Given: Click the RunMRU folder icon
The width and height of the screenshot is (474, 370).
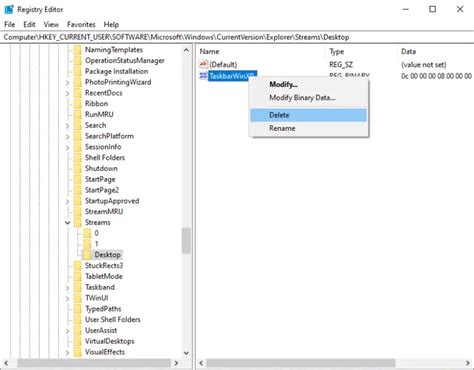Looking at the screenshot, I should tap(78, 115).
